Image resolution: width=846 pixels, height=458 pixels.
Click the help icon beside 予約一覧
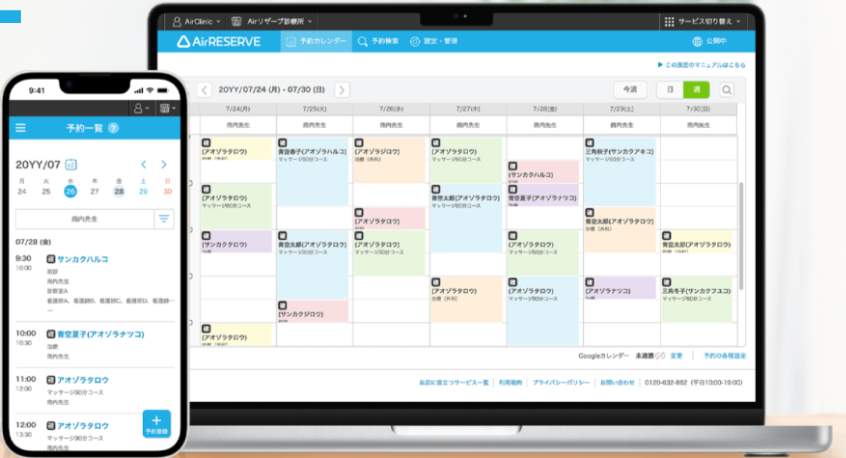point(113,128)
